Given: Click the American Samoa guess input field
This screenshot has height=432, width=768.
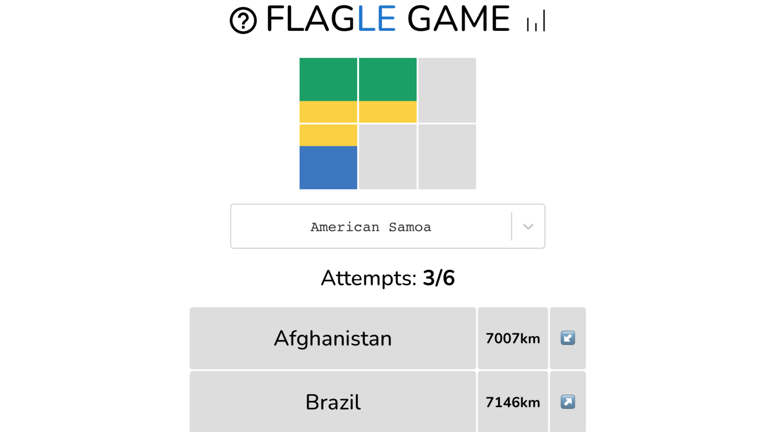Looking at the screenshot, I should [371, 227].
